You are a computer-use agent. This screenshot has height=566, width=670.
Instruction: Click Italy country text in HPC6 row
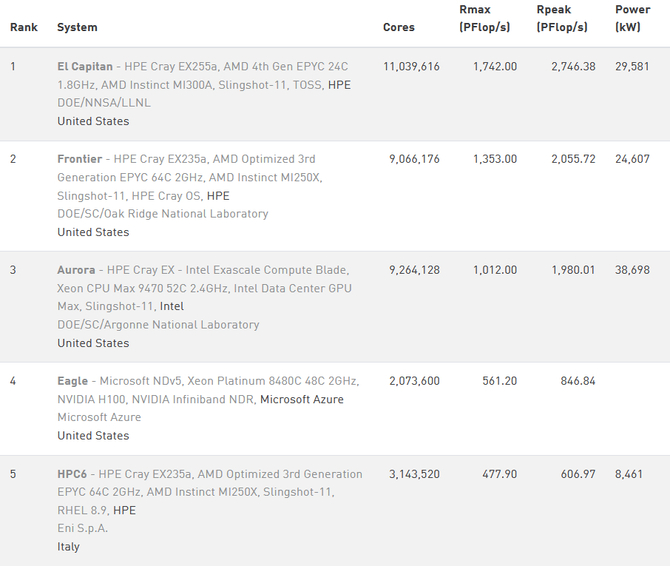click(x=68, y=547)
